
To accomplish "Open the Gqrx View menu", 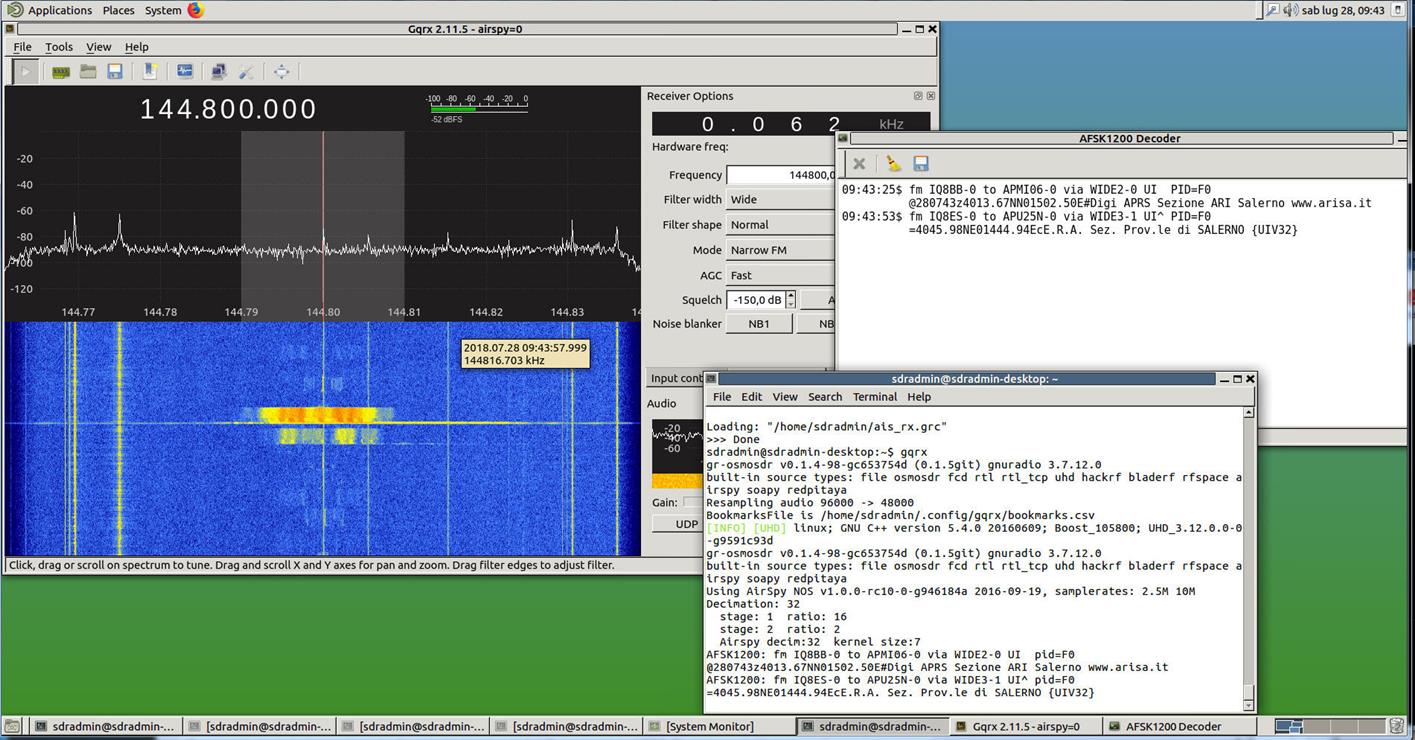I will coord(99,47).
